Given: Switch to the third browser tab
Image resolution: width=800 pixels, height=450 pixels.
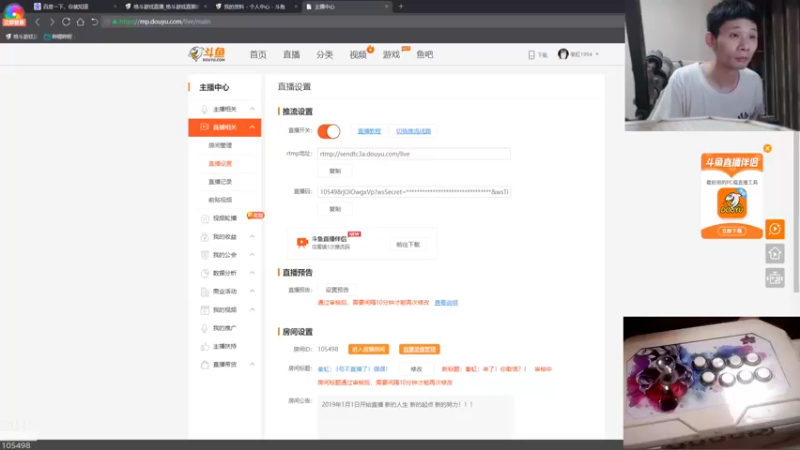Looking at the screenshot, I should click(x=255, y=7).
